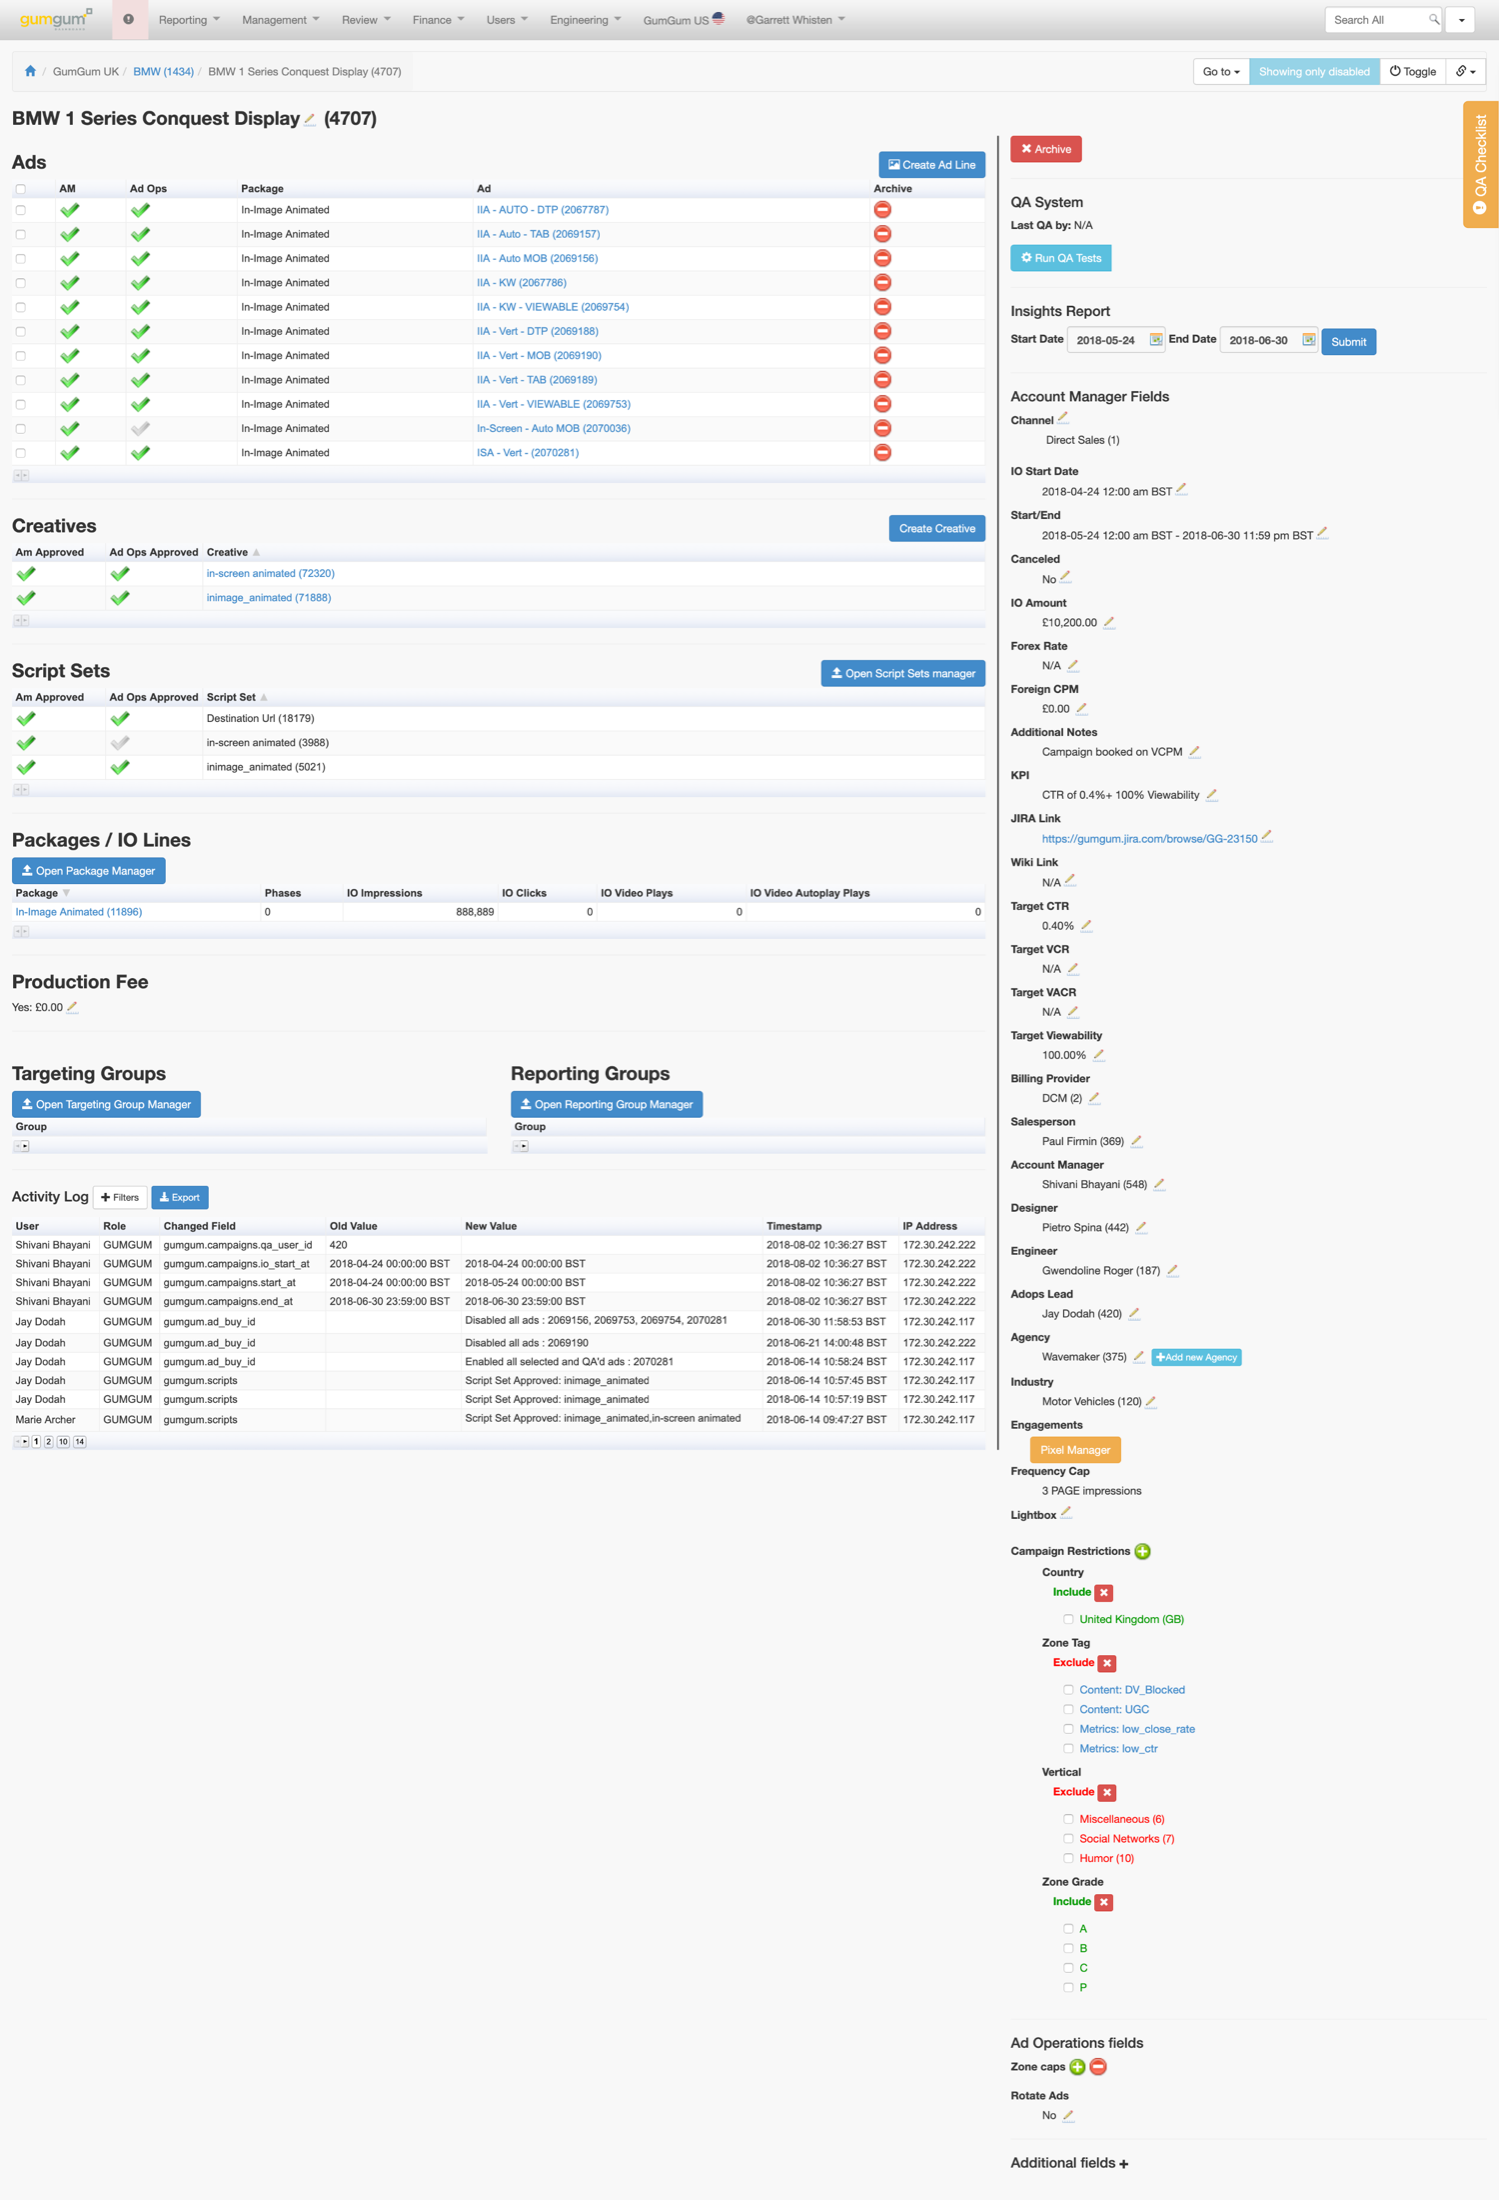Check the IIA - Vert - DTP ad checkbox
Image resolution: width=1499 pixels, height=2200 pixels.
tap(20, 331)
